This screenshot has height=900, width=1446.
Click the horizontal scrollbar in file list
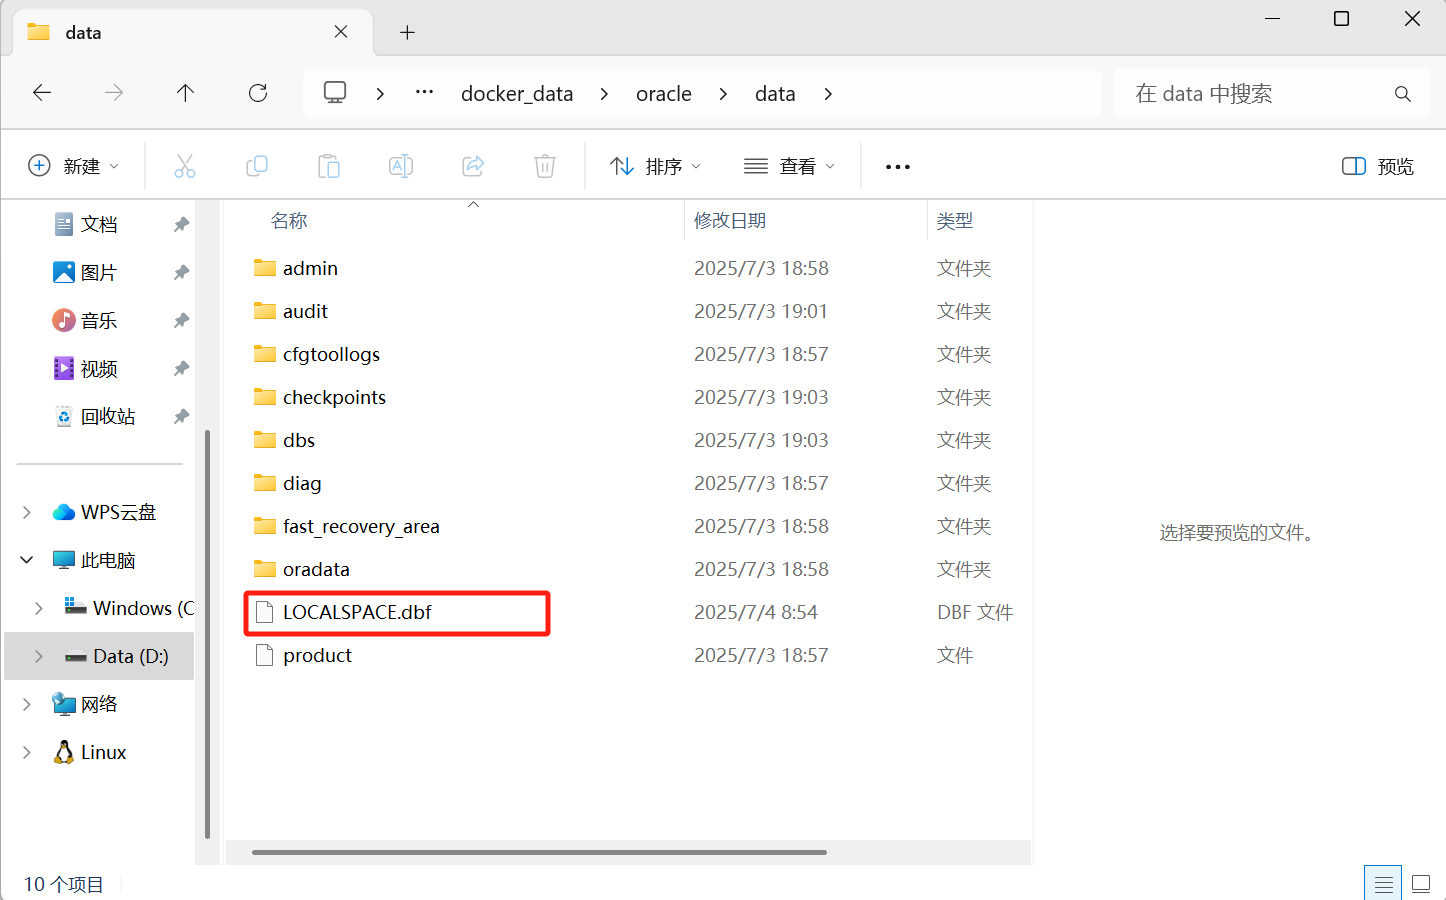[539, 853]
